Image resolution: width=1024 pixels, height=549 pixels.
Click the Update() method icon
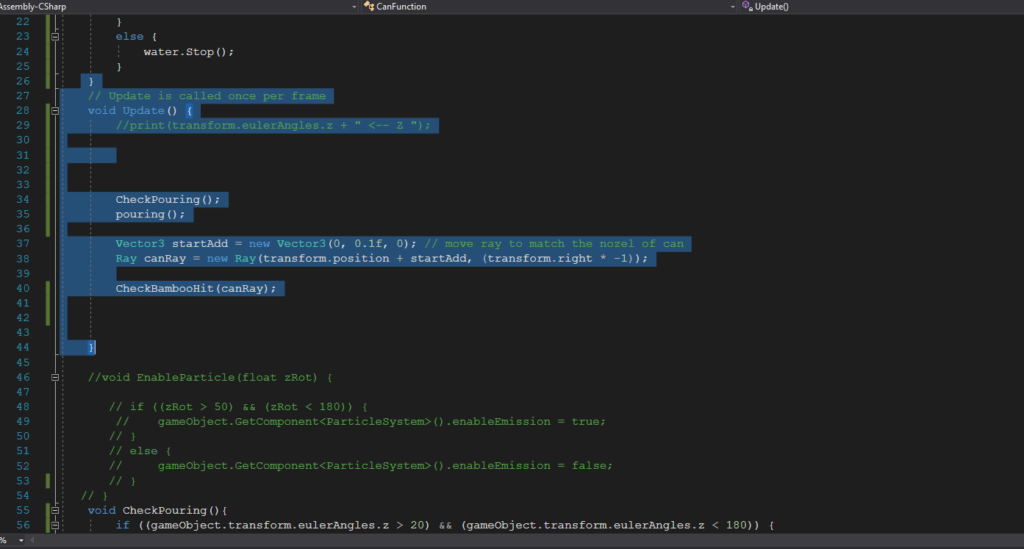pyautogui.click(x=747, y=7)
